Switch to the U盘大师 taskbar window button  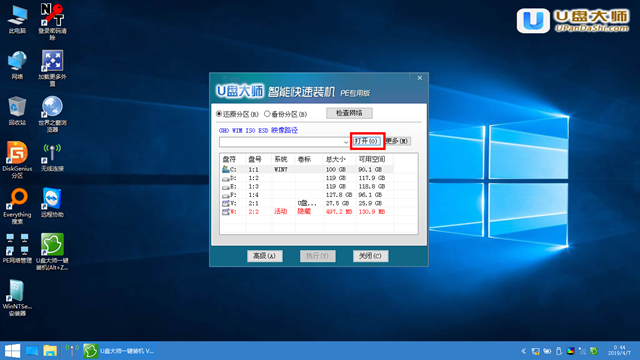119,351
